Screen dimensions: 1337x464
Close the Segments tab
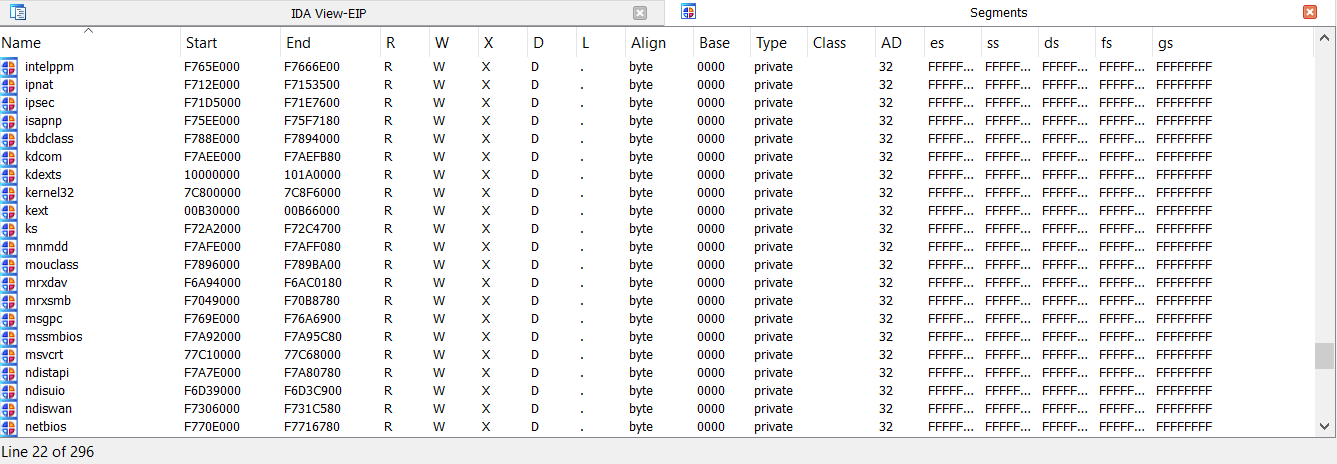coord(1310,13)
